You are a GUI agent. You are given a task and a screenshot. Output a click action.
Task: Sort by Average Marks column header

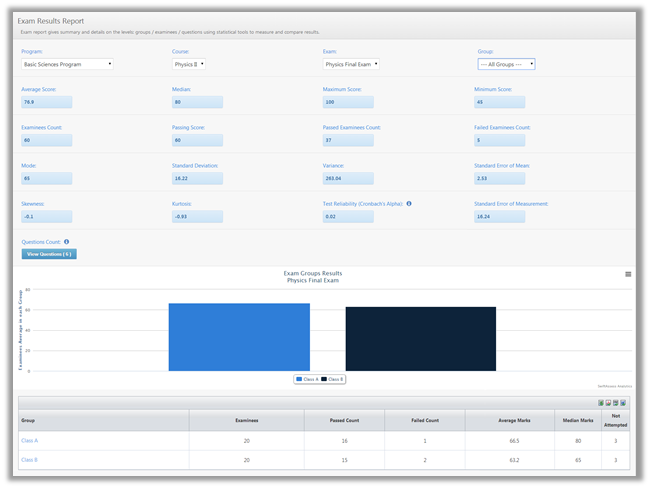[513, 421]
